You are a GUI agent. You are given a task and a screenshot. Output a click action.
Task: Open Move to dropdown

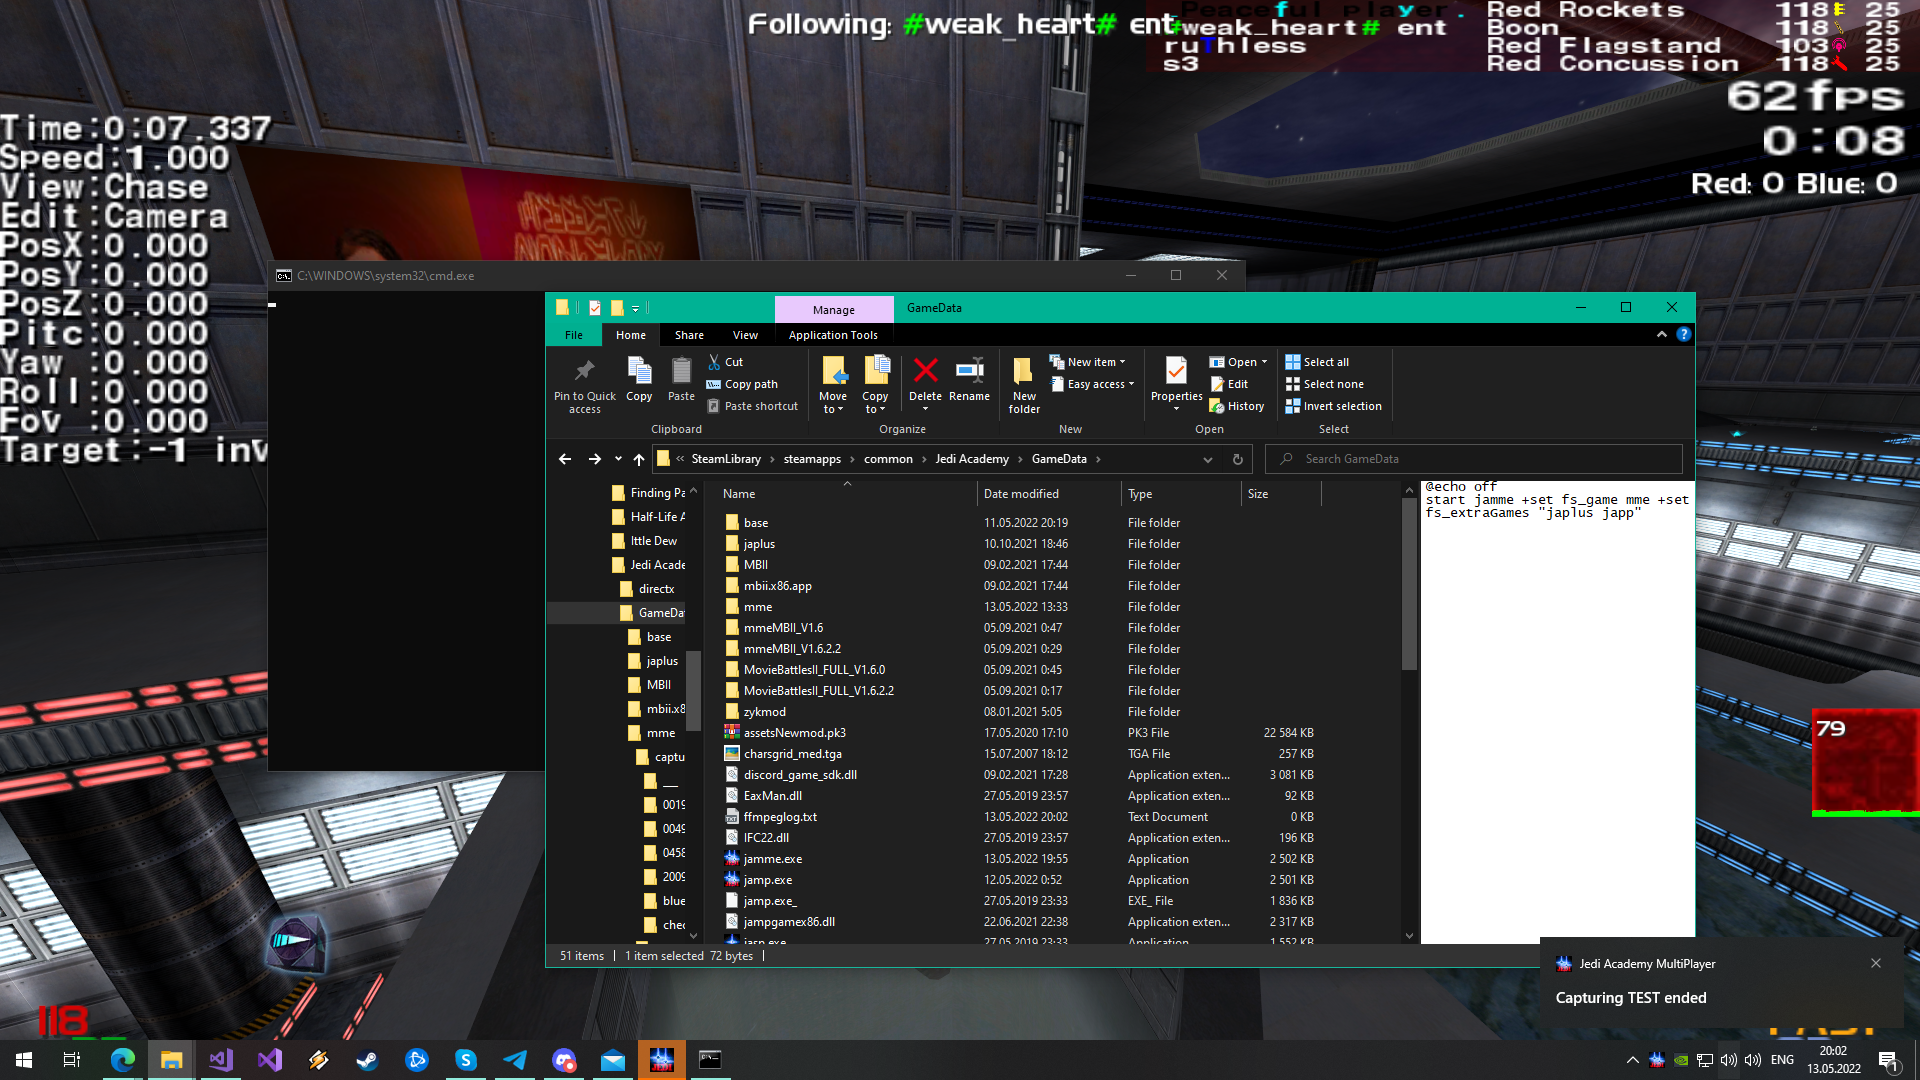tap(833, 385)
